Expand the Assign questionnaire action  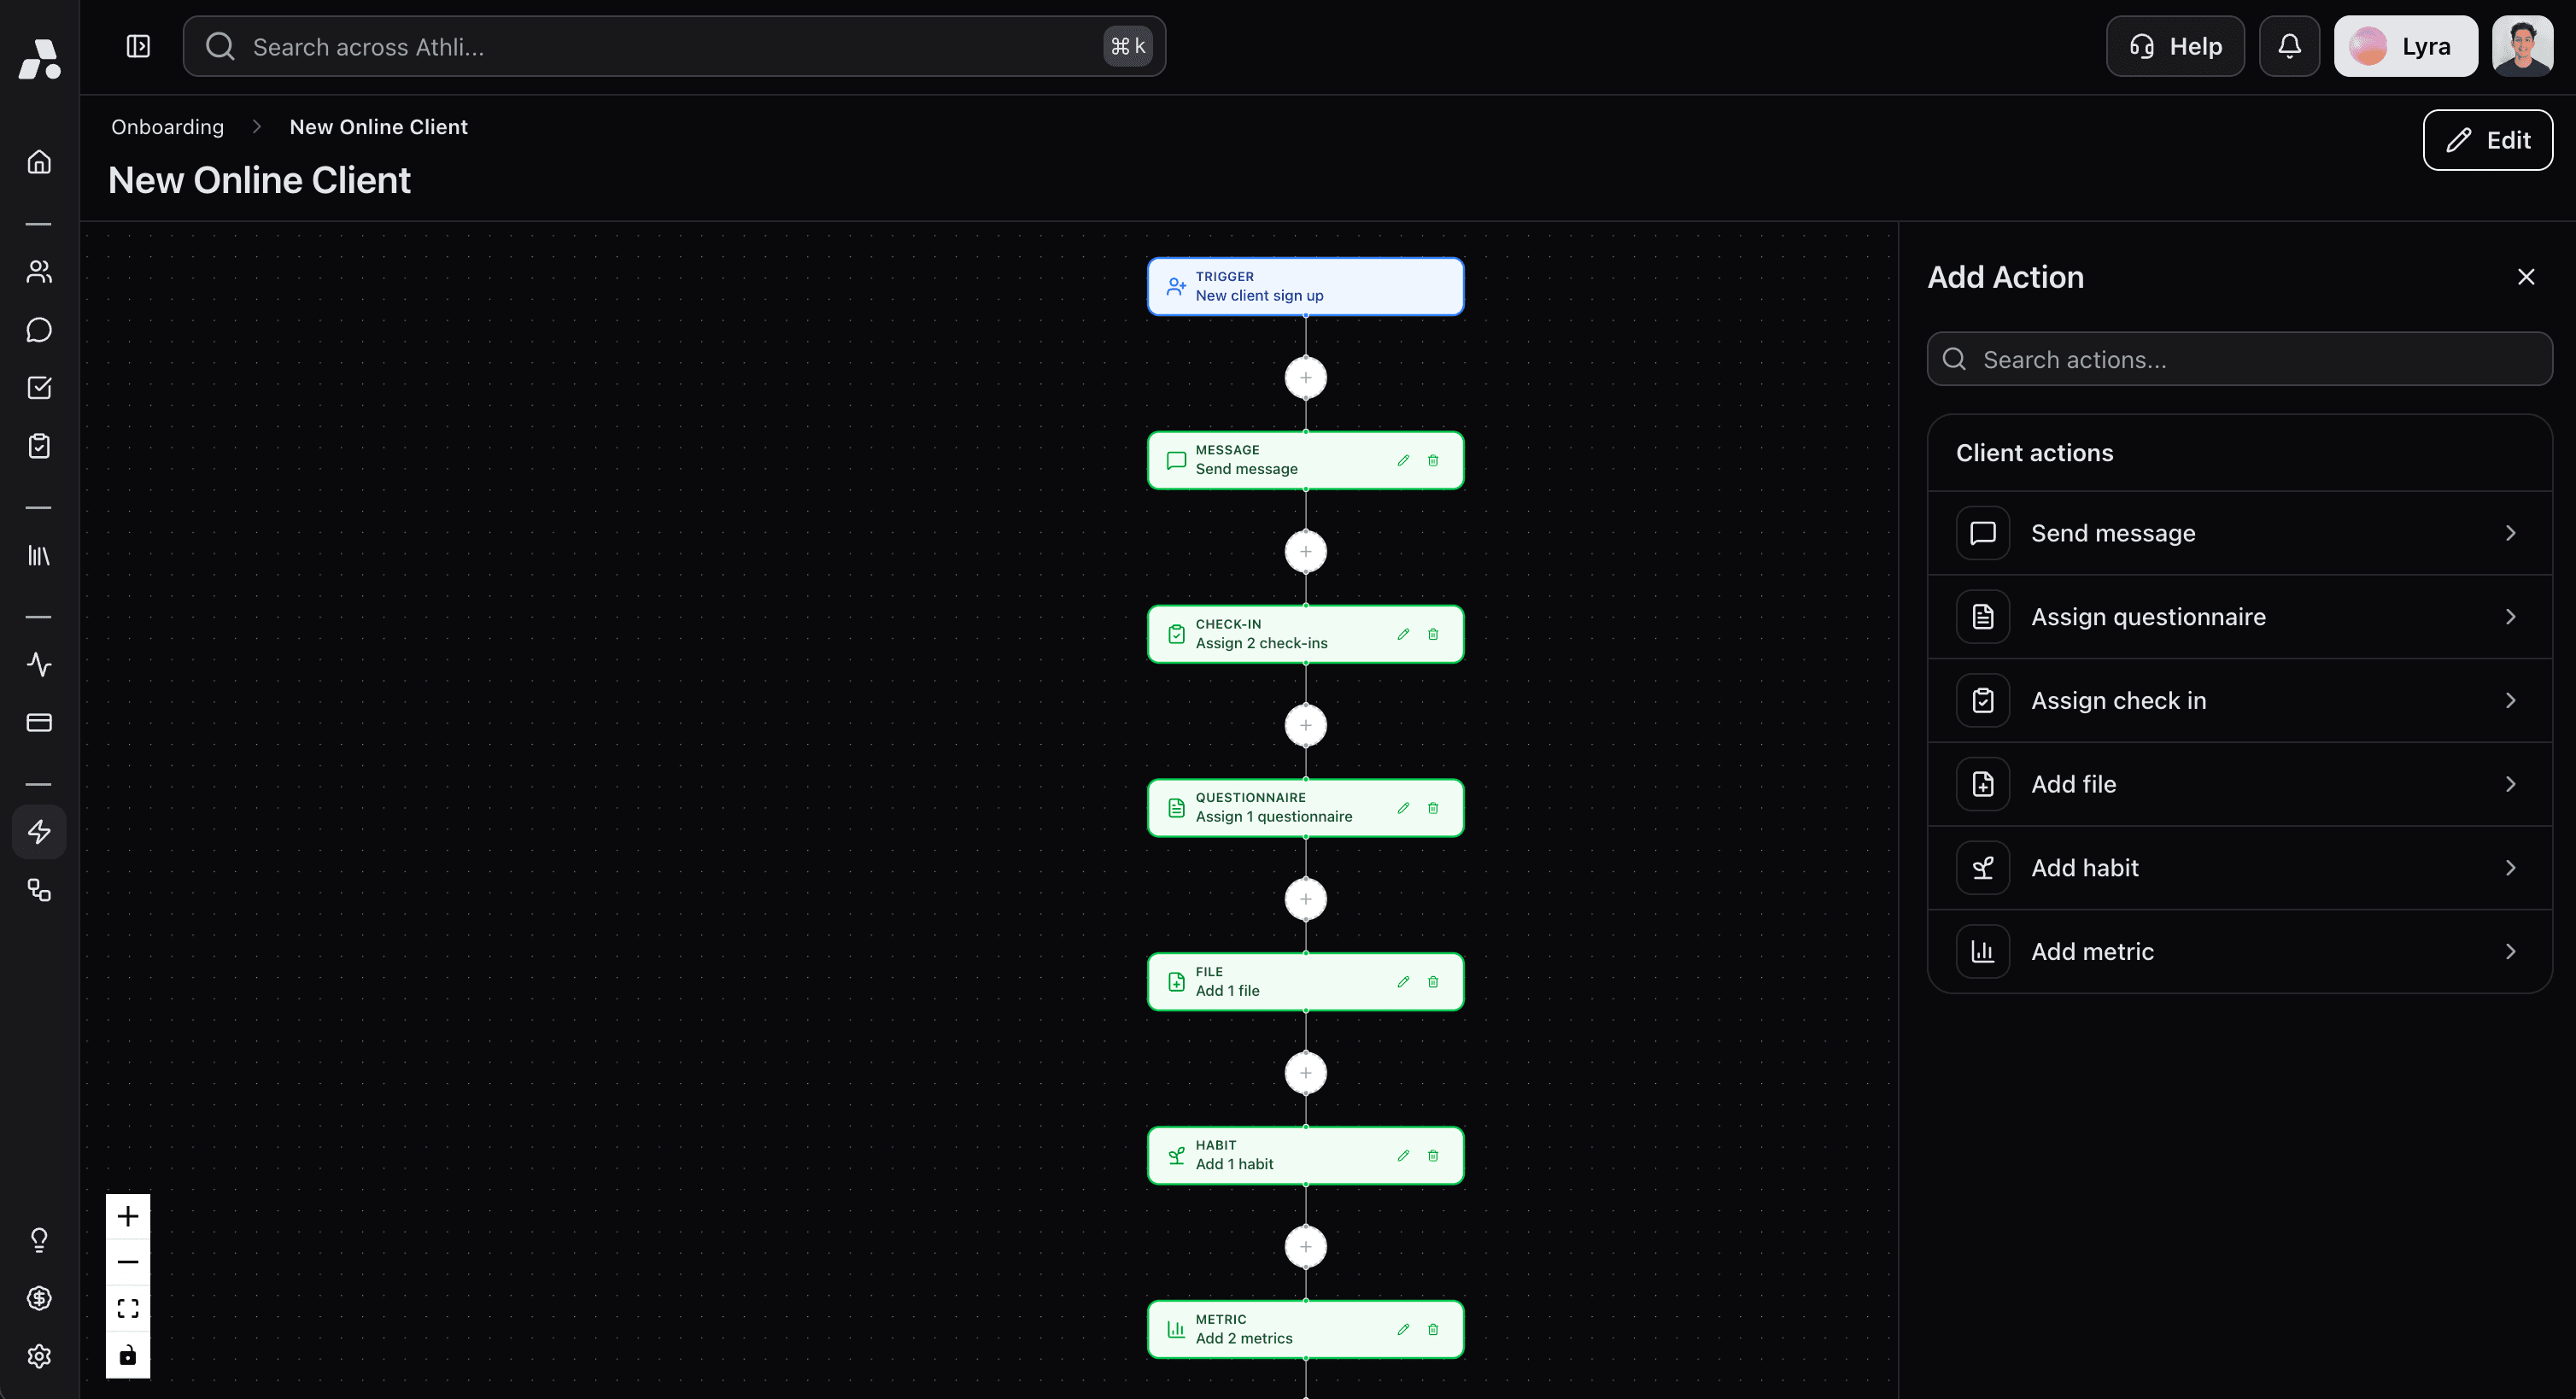[2240, 616]
